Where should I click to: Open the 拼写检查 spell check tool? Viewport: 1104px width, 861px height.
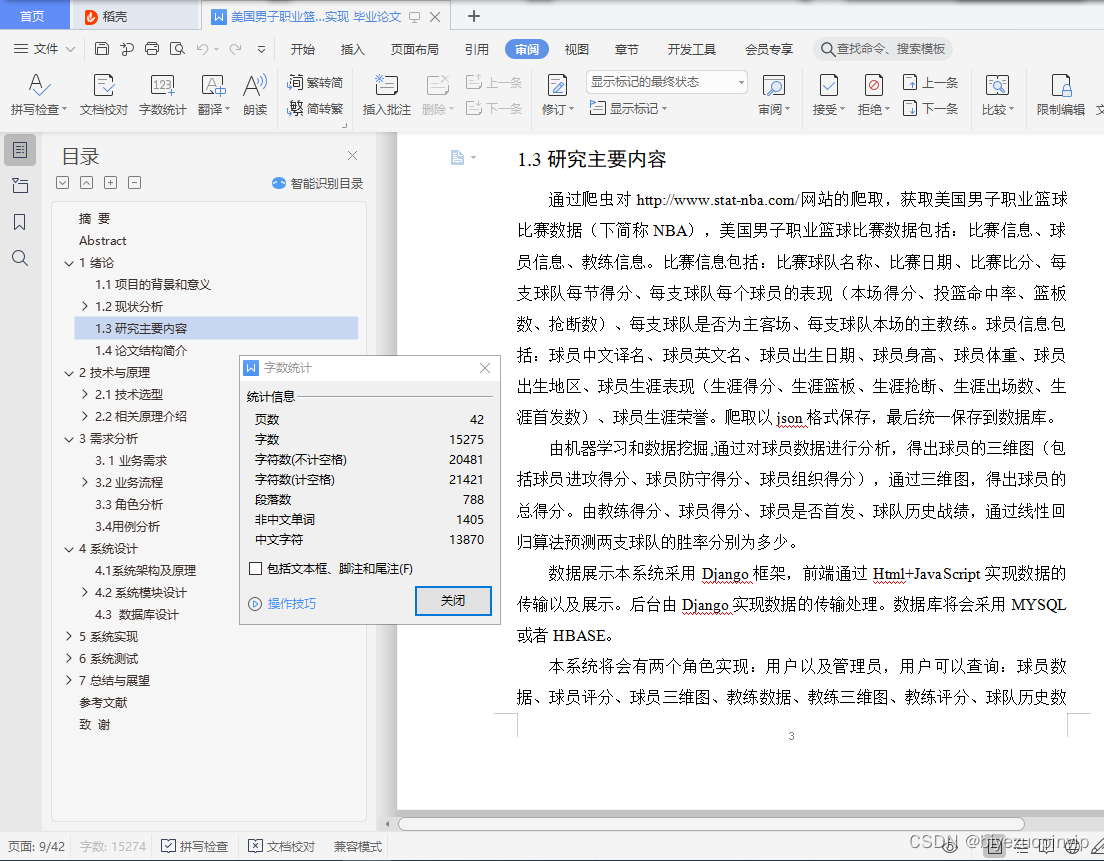[39, 94]
